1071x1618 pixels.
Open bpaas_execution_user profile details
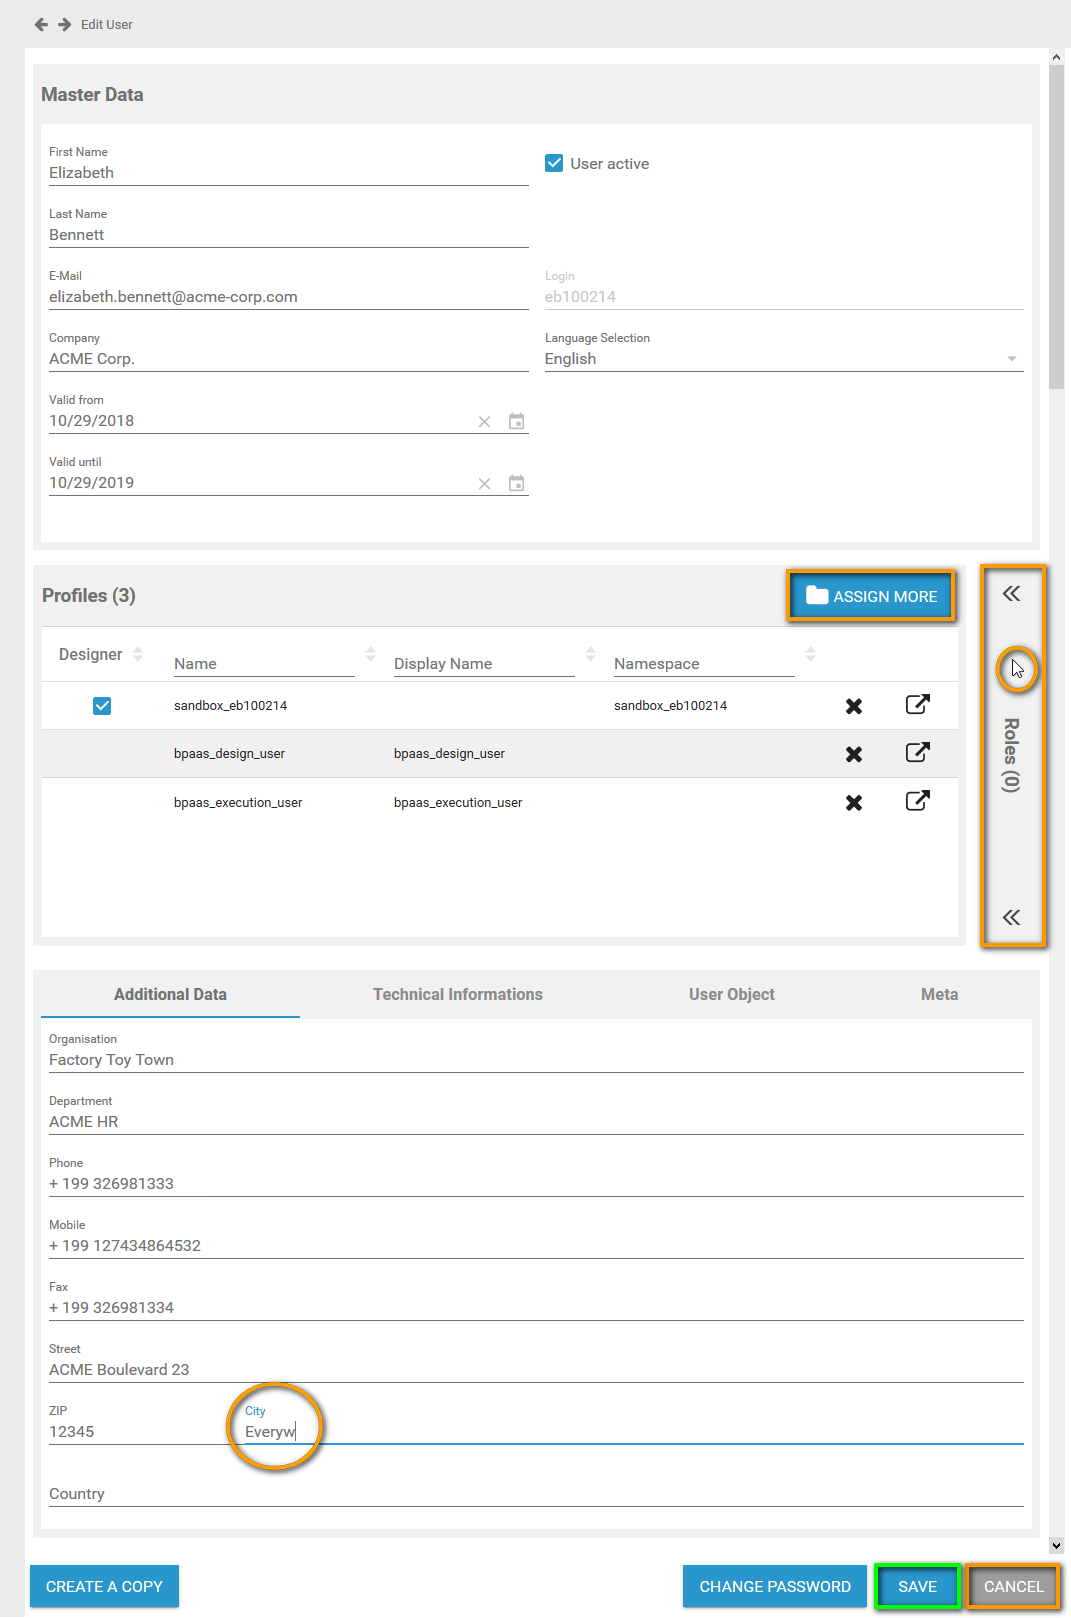pos(917,801)
